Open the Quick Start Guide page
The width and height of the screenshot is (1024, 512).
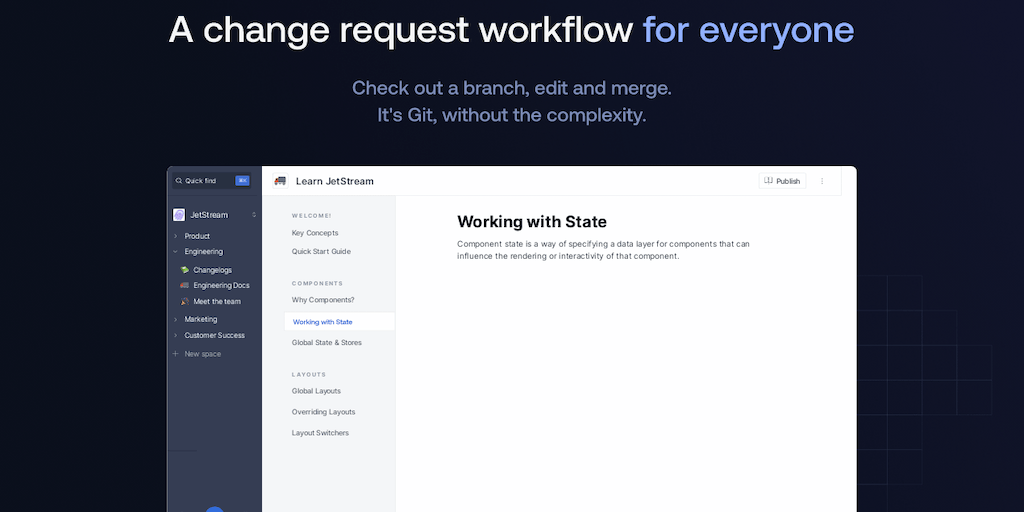tap(321, 251)
